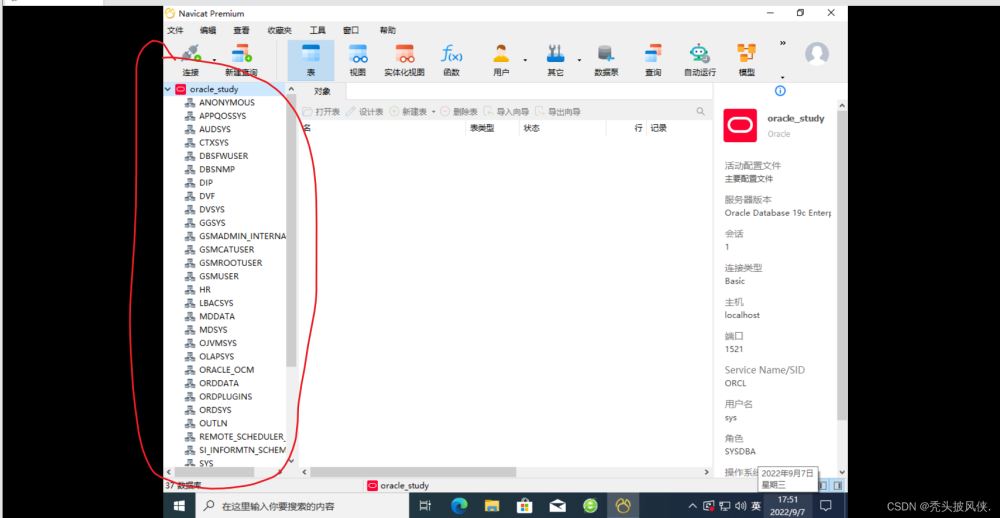Click the 删除表 (Delete Table) button
This screenshot has height=518, width=1000.
click(459, 112)
